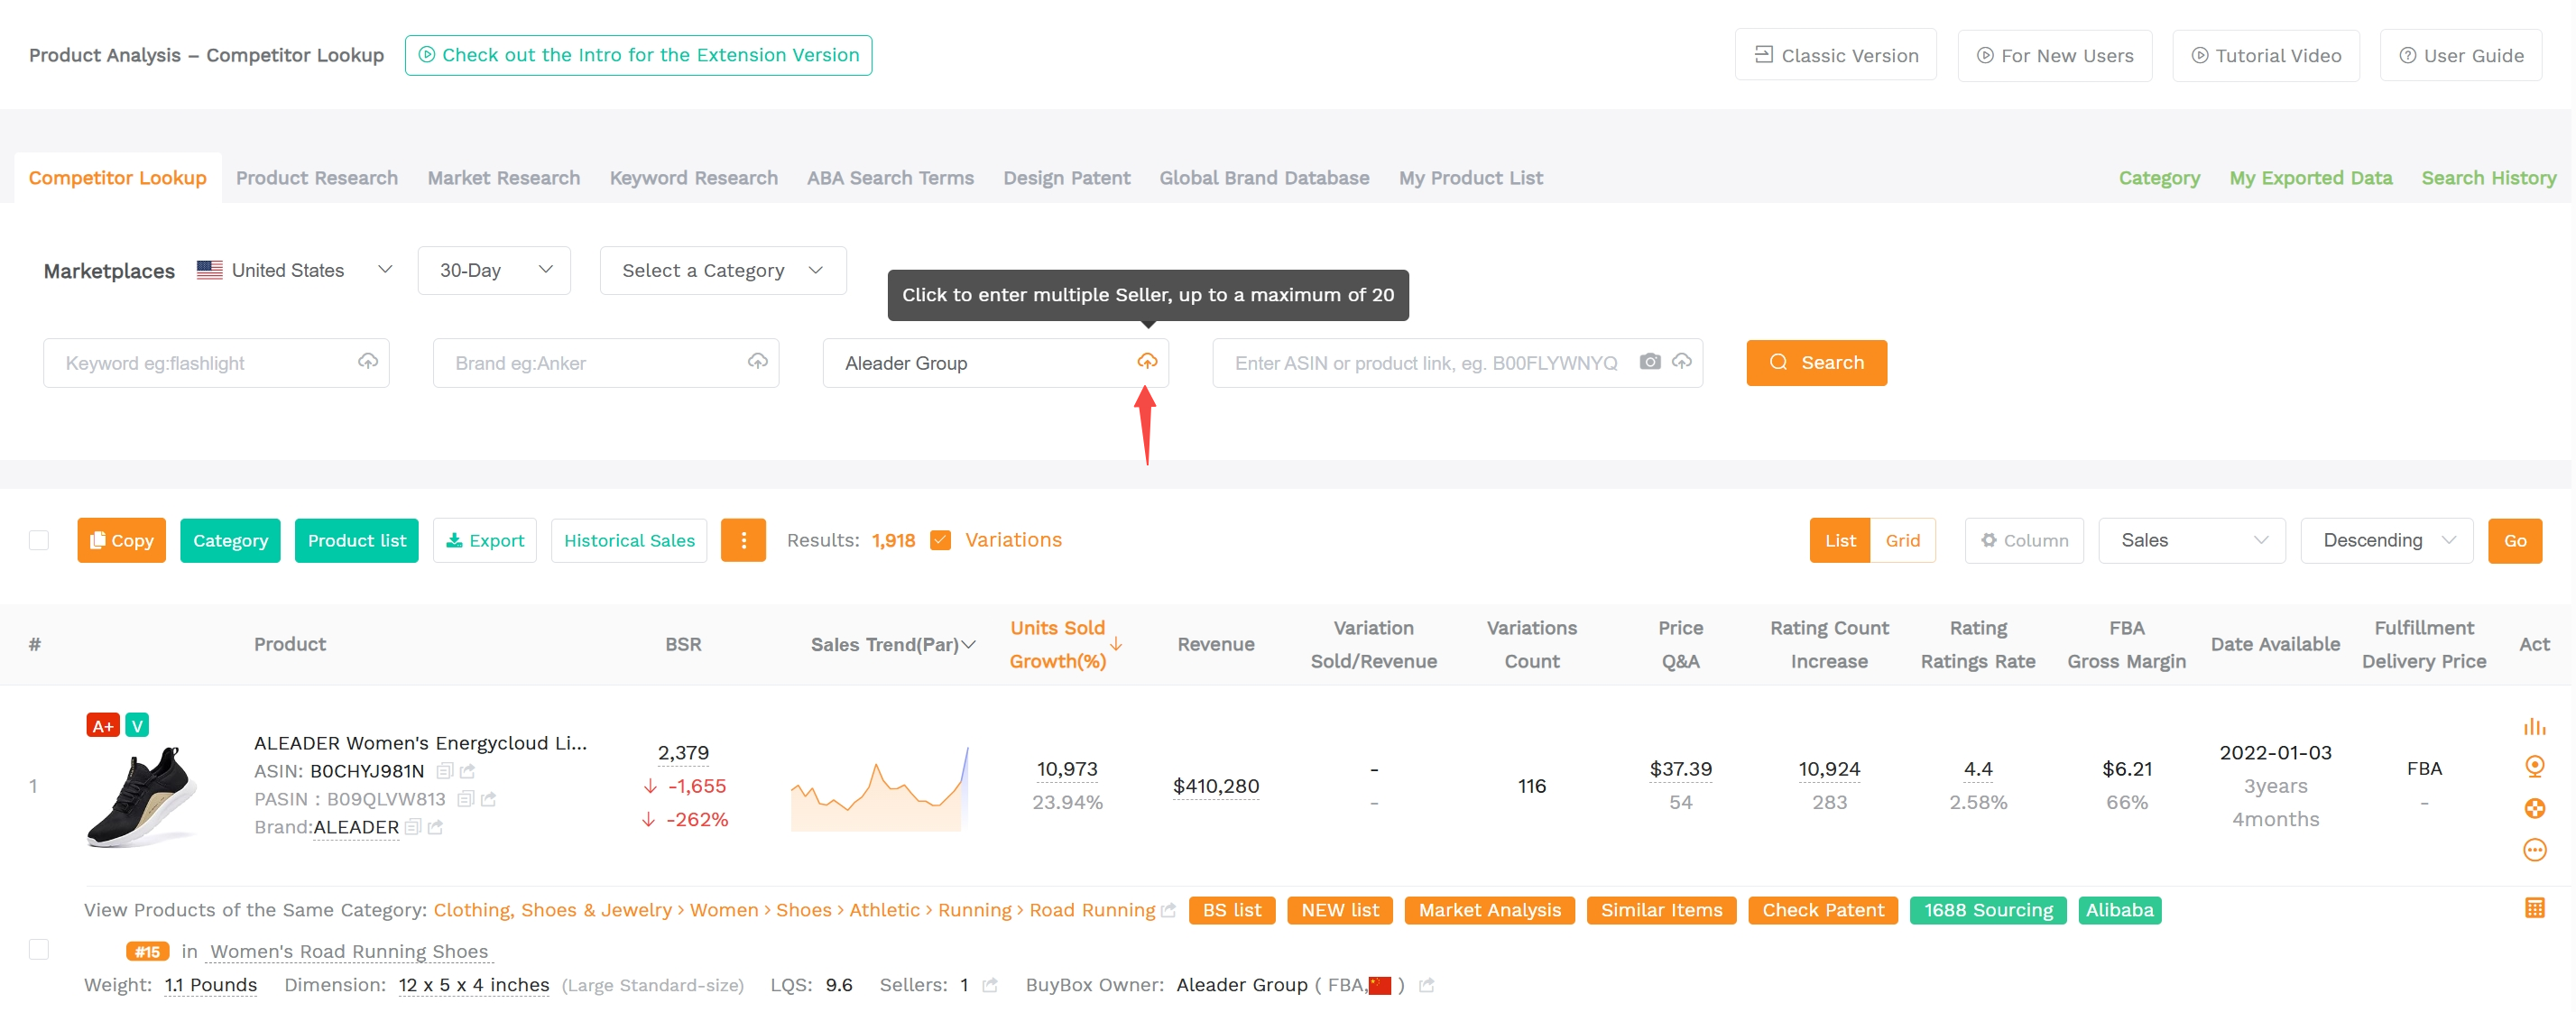Open Check out the Intro for Extension Version
The height and width of the screenshot is (1012, 2576).
pos(638,55)
